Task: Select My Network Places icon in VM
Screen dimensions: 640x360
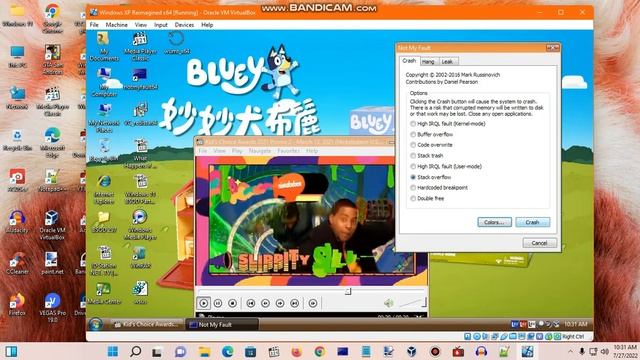Action: click(x=104, y=118)
